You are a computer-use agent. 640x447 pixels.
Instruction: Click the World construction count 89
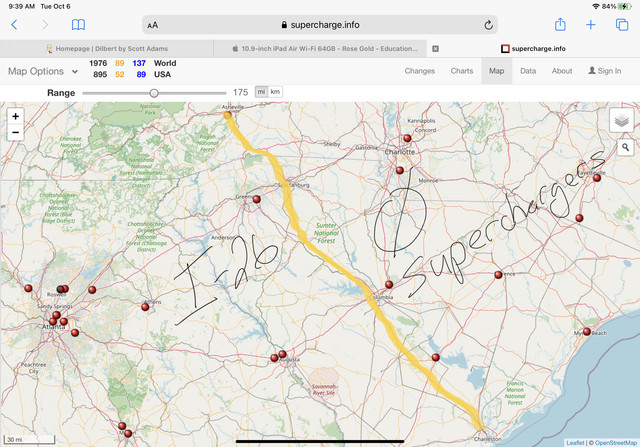coord(120,63)
